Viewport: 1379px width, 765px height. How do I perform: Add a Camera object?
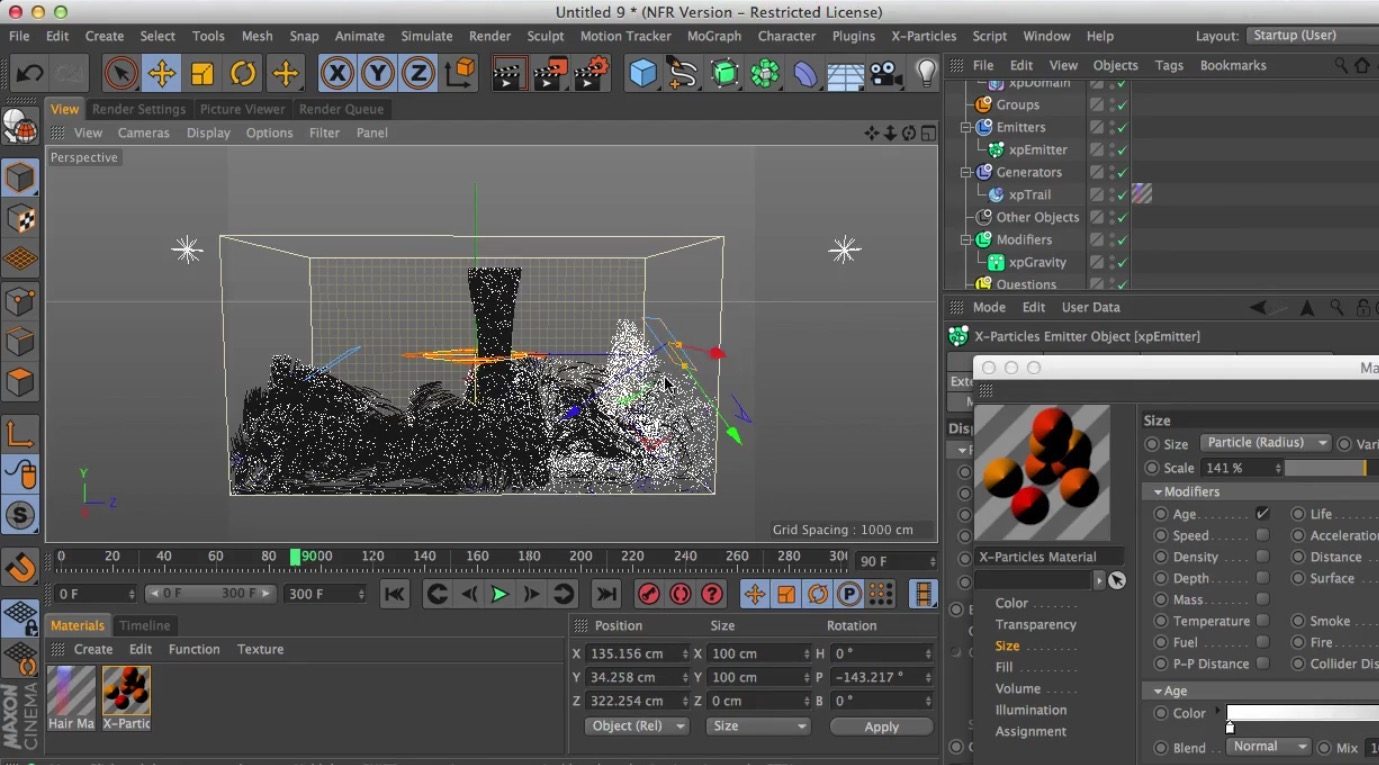(885, 73)
